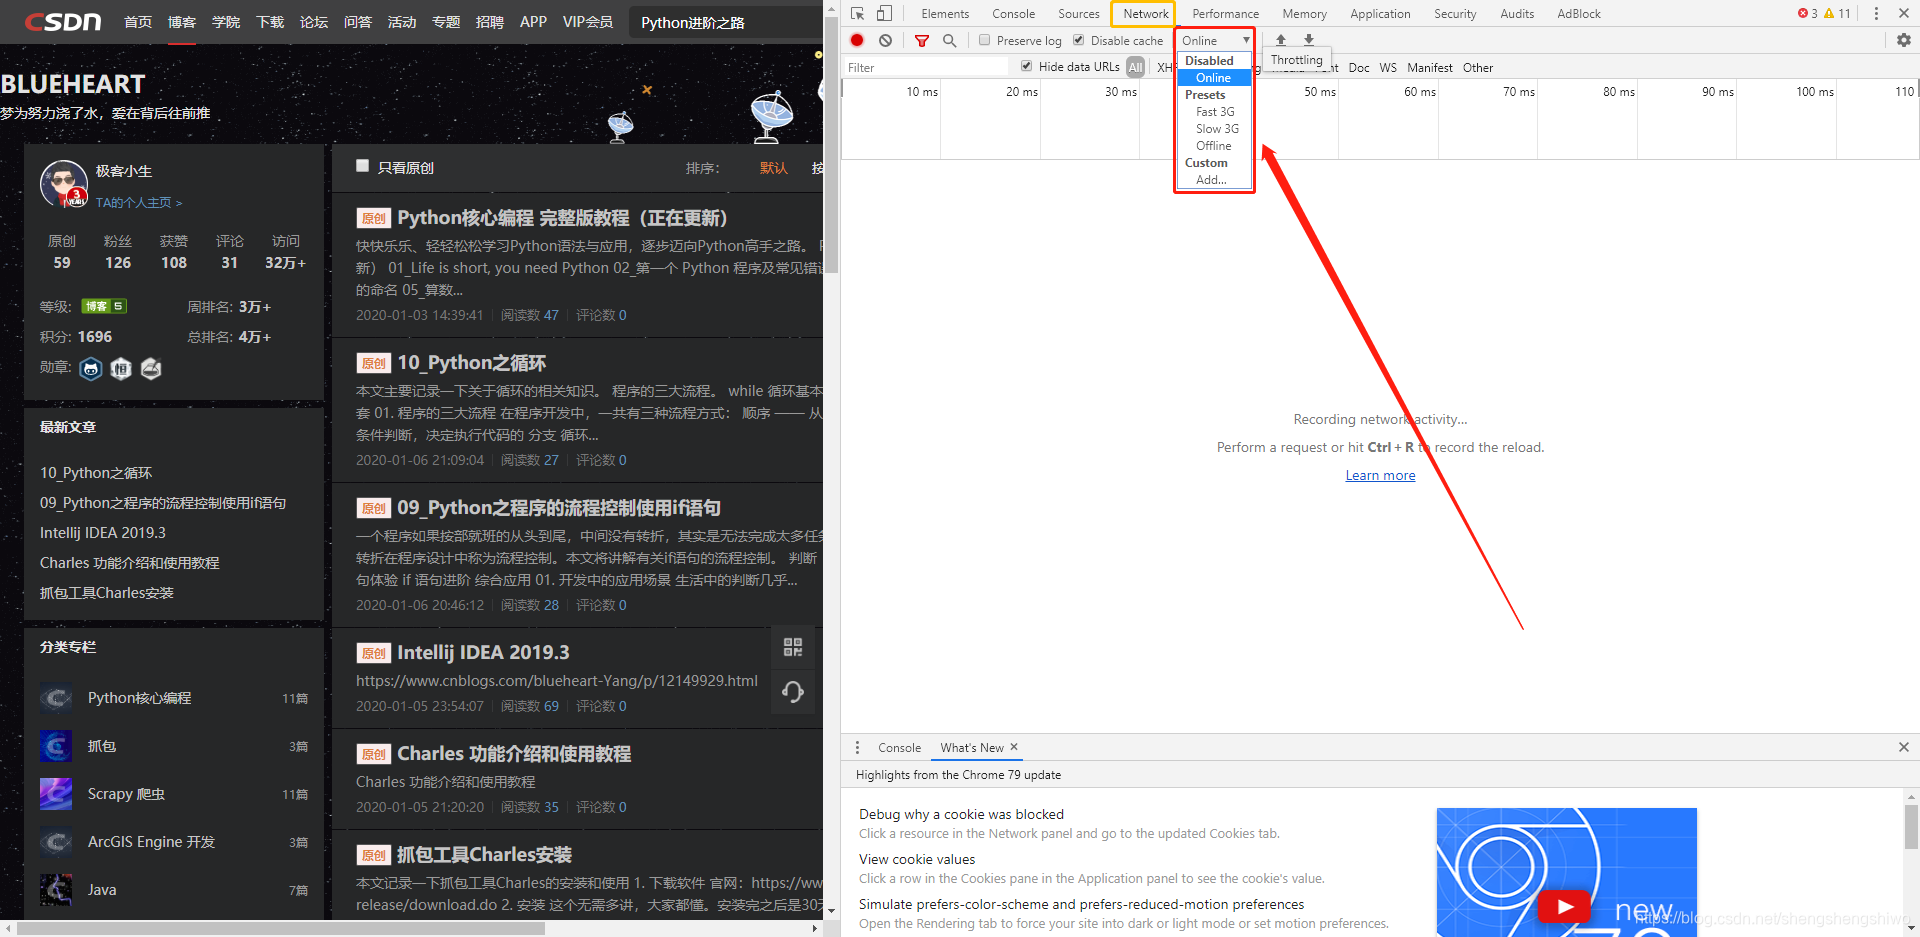Switch to the Sources tab
The width and height of the screenshot is (1920, 937).
[x=1079, y=14]
